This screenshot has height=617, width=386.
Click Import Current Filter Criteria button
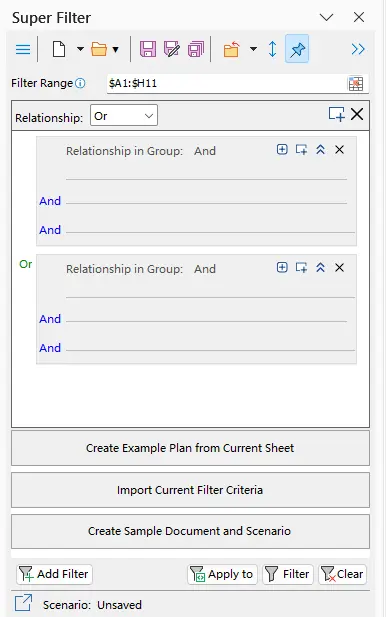(190, 490)
